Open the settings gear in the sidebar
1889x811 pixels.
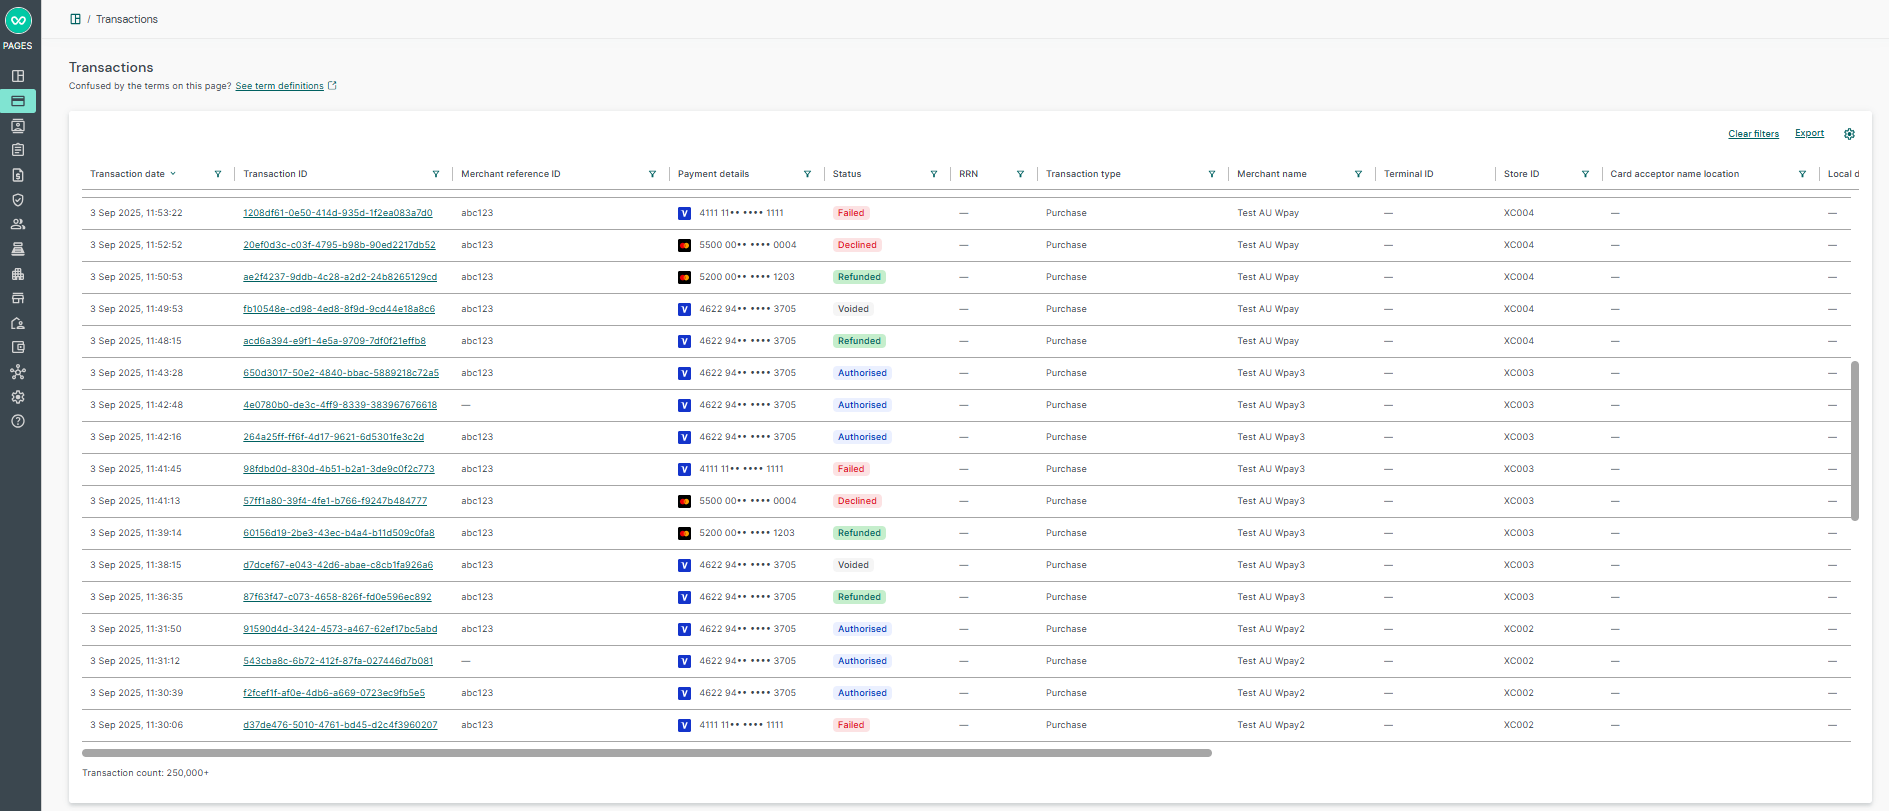(x=18, y=397)
